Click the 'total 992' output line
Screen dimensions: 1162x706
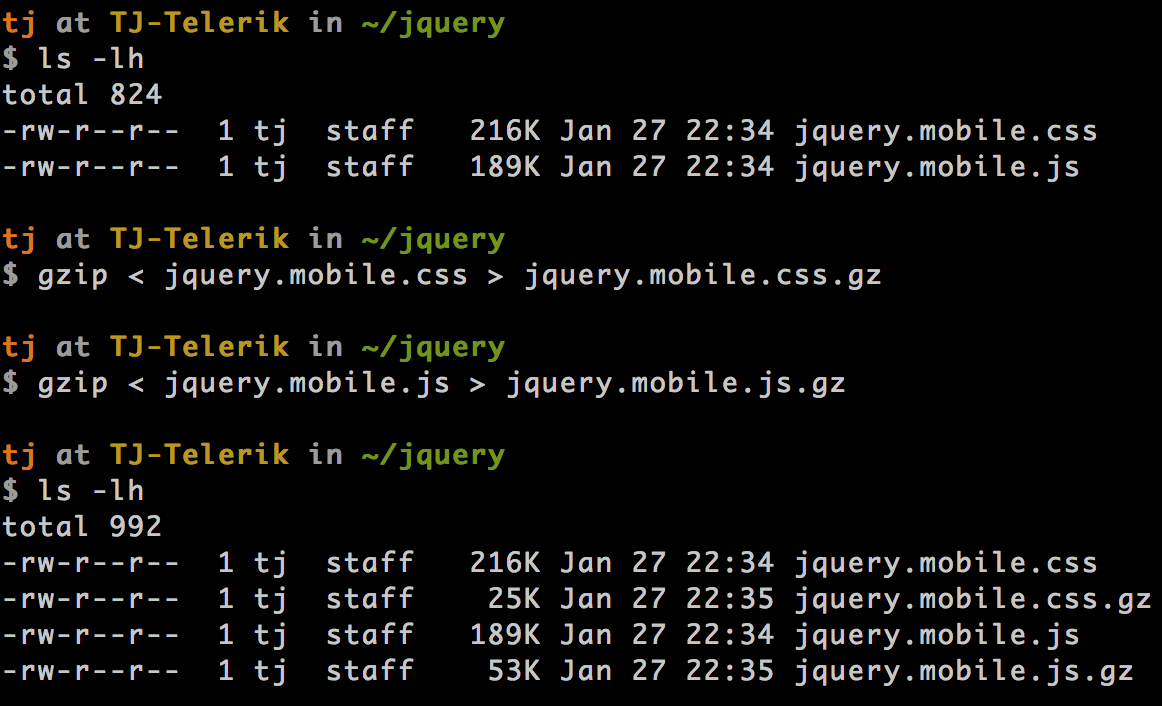click(x=82, y=527)
